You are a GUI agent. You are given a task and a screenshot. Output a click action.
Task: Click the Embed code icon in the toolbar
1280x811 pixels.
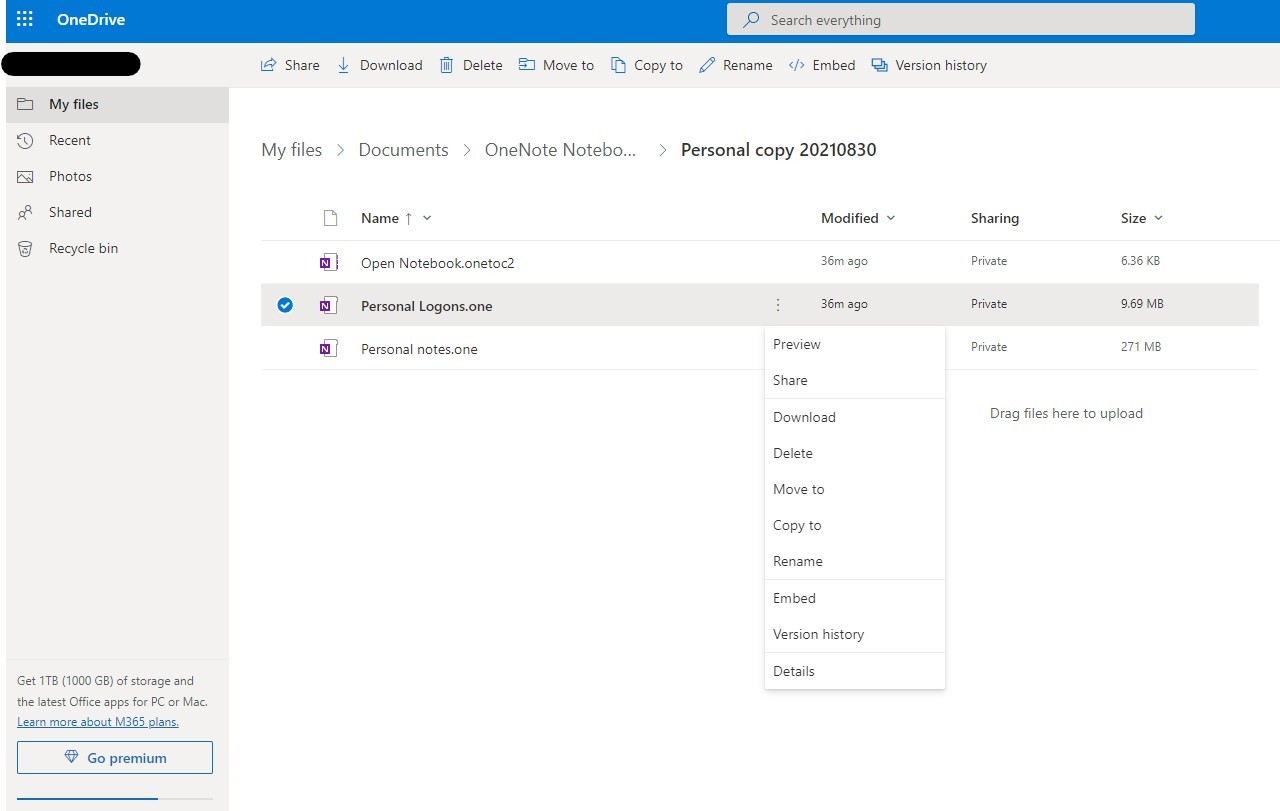pyautogui.click(x=797, y=65)
